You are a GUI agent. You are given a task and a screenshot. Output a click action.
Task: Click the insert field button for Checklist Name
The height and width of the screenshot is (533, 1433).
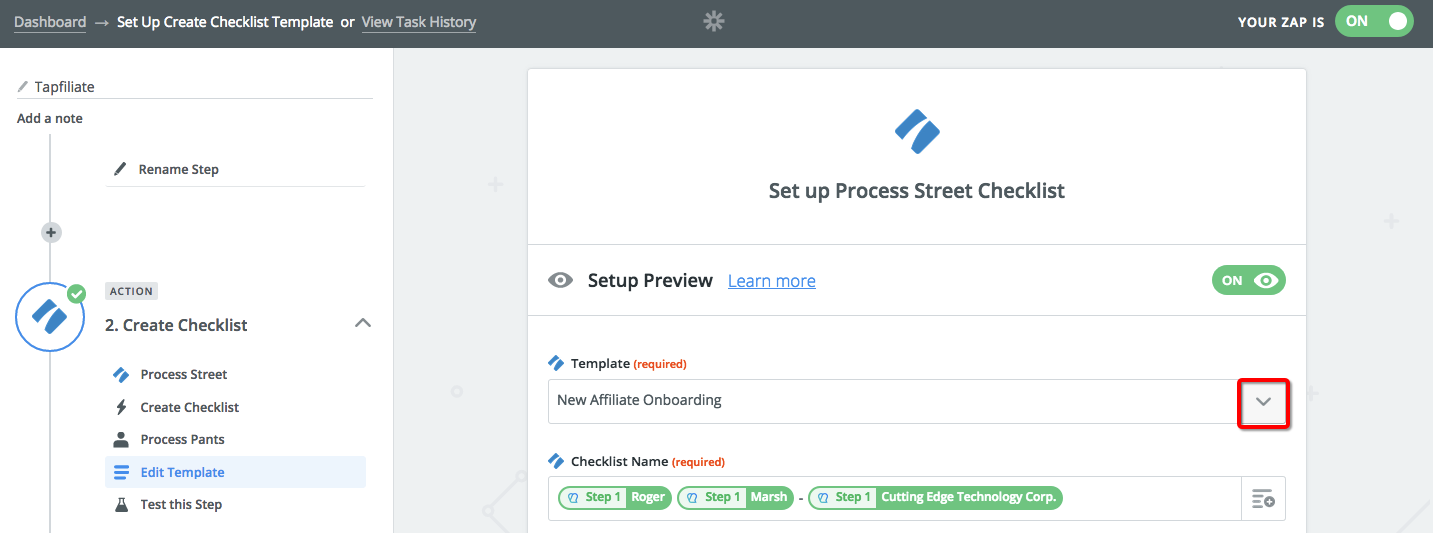(x=1263, y=498)
